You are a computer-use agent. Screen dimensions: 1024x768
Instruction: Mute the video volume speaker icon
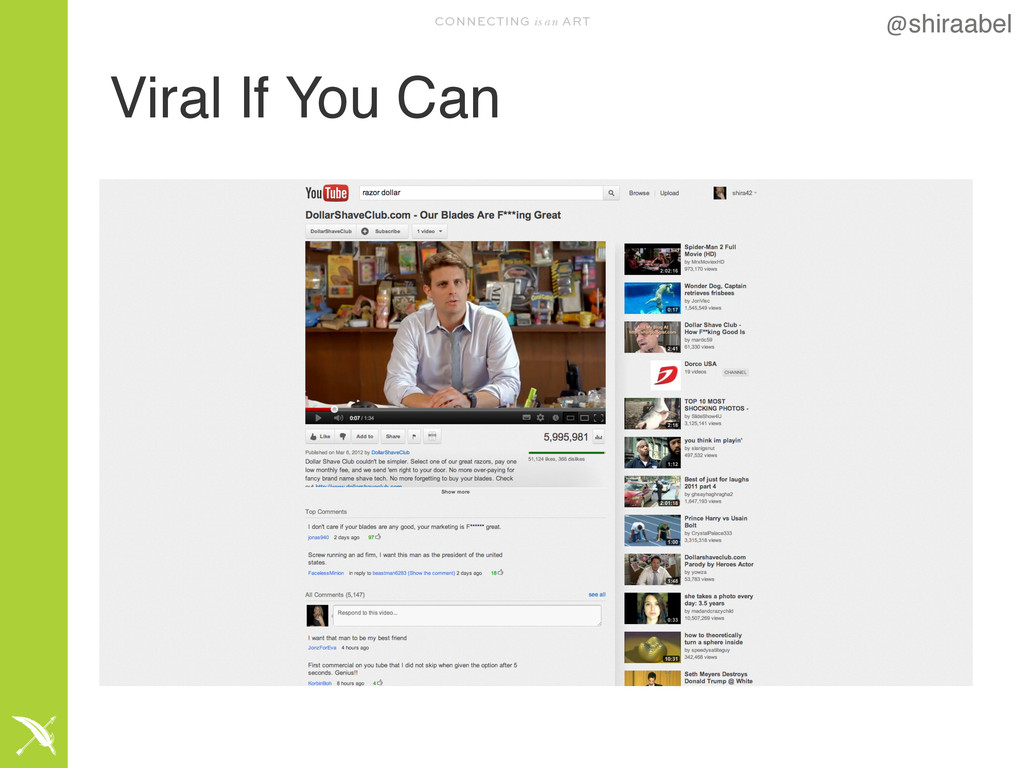point(338,418)
